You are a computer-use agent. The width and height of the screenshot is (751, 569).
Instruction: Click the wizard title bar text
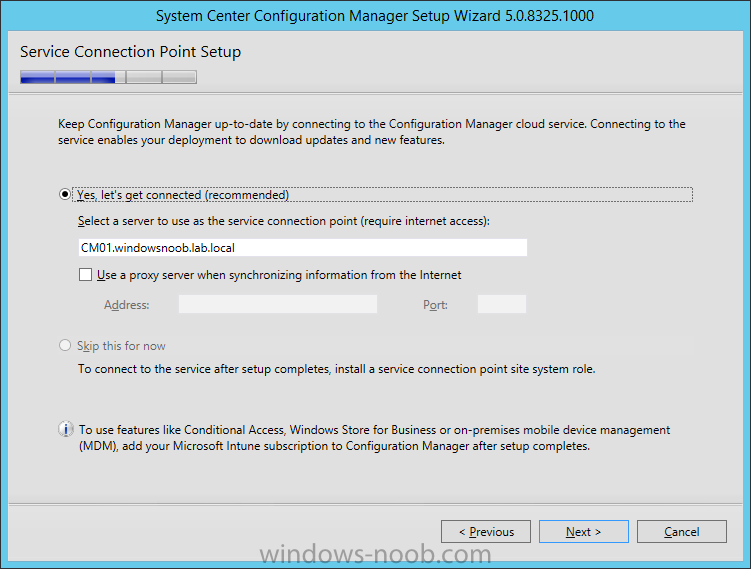click(x=375, y=16)
